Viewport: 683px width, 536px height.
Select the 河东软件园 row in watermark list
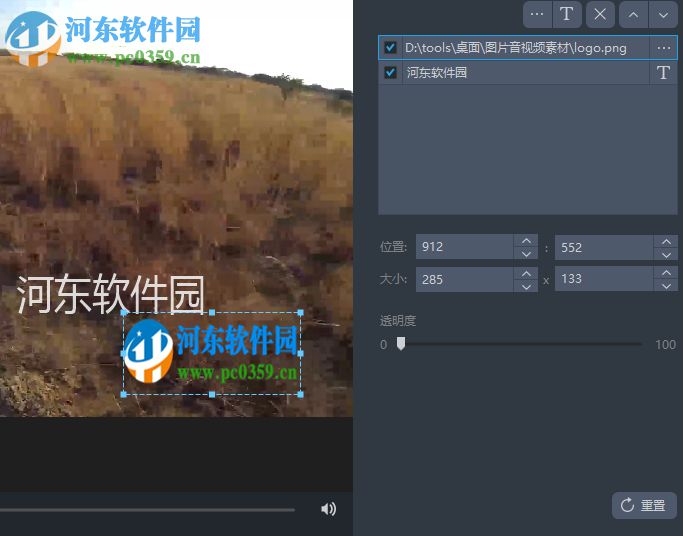pos(527,73)
